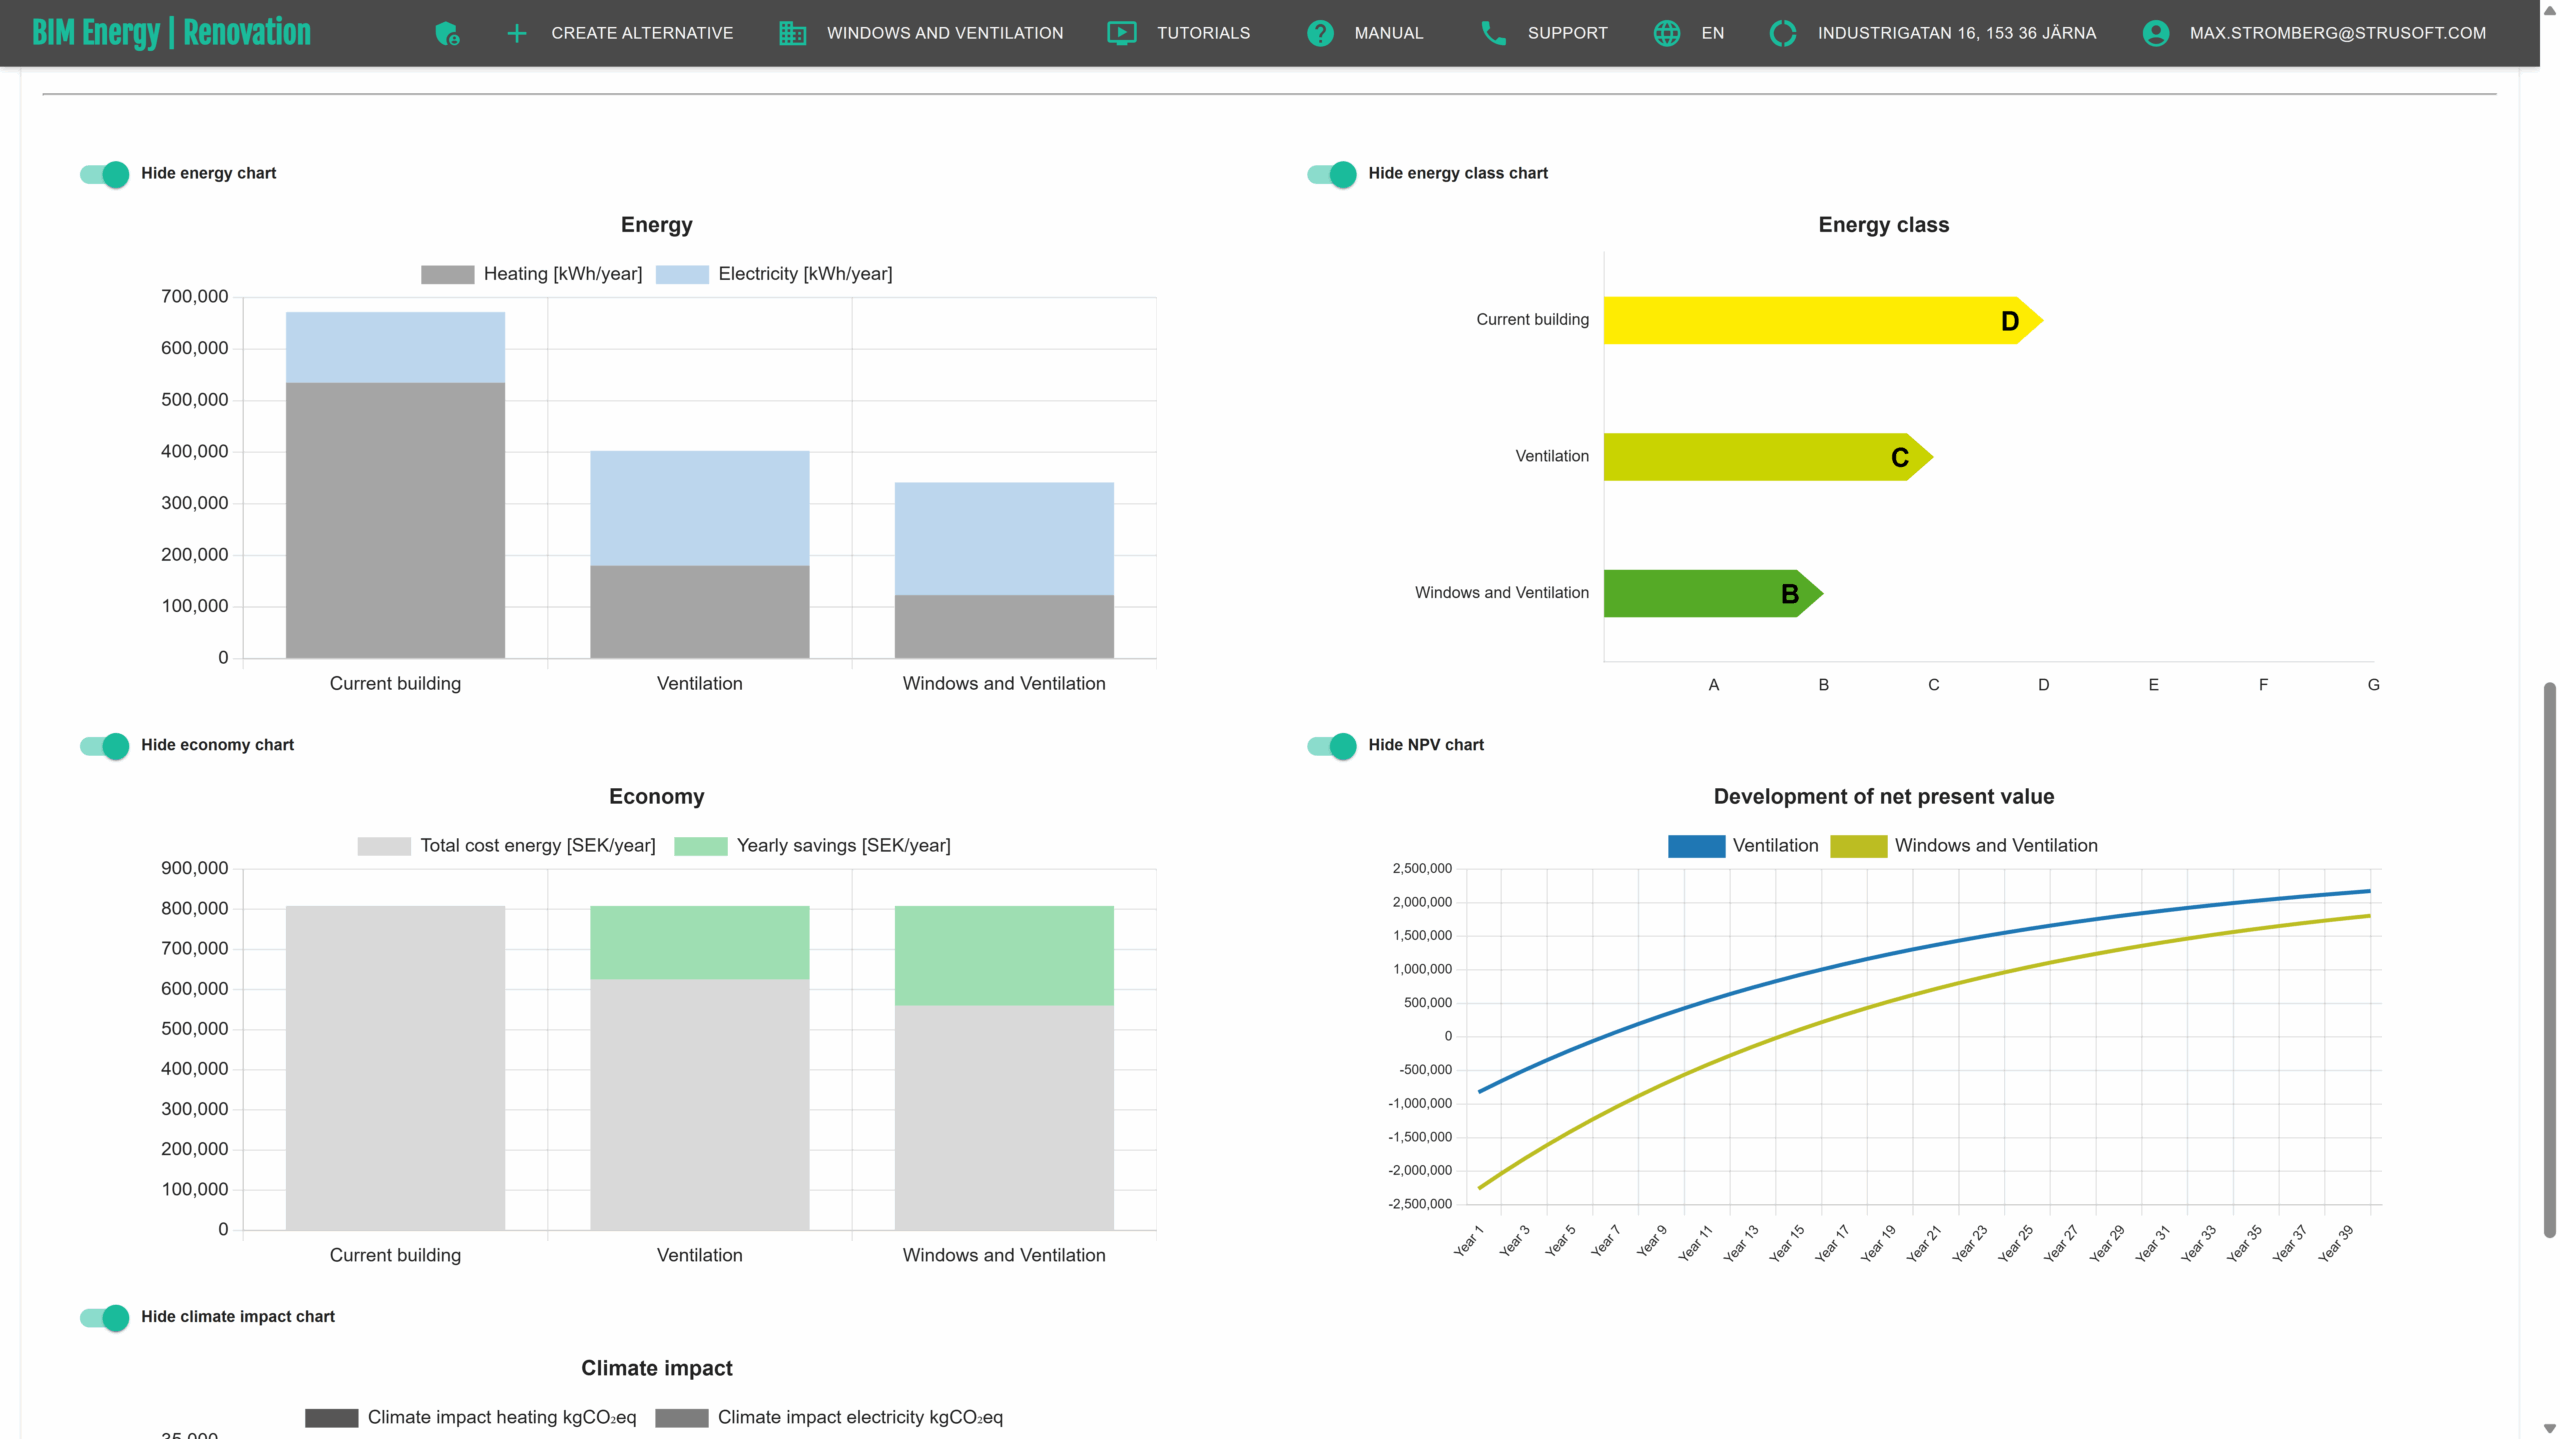Viewport: 2560px width, 1440px height.
Task: Open the EN language selector
Action: click(1712, 33)
